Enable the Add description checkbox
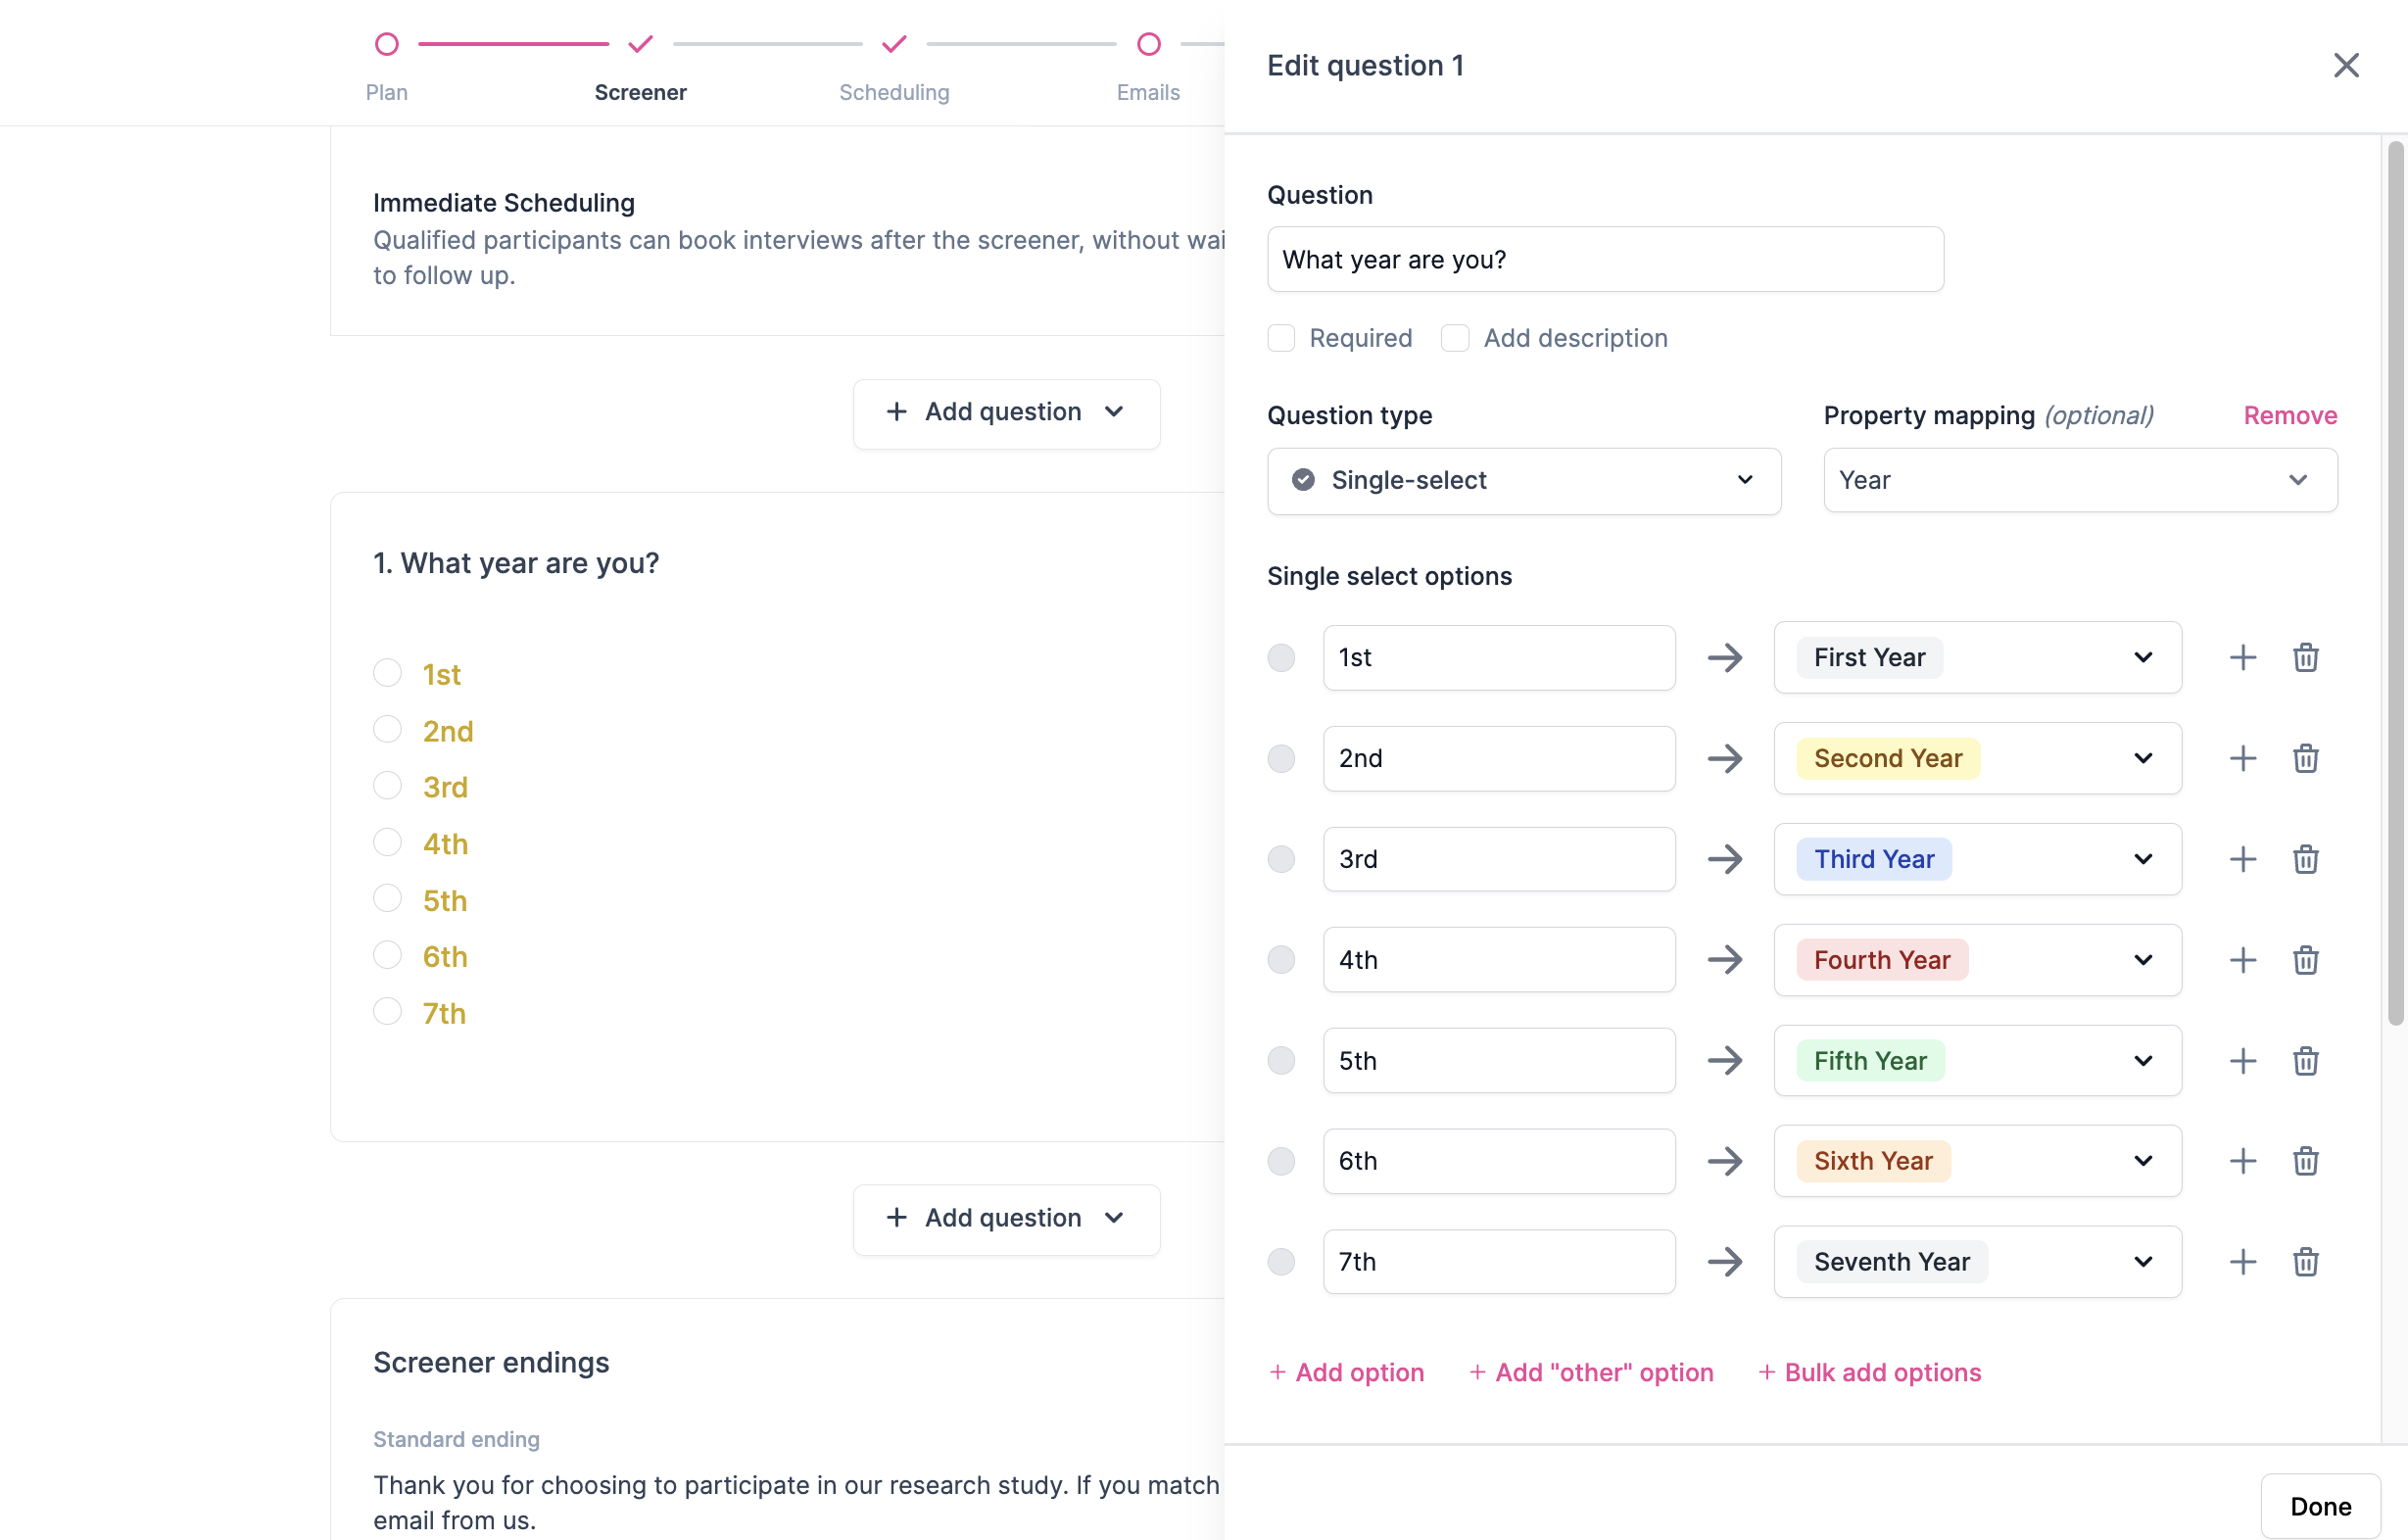Image resolution: width=2408 pixels, height=1540 pixels. (x=1455, y=338)
